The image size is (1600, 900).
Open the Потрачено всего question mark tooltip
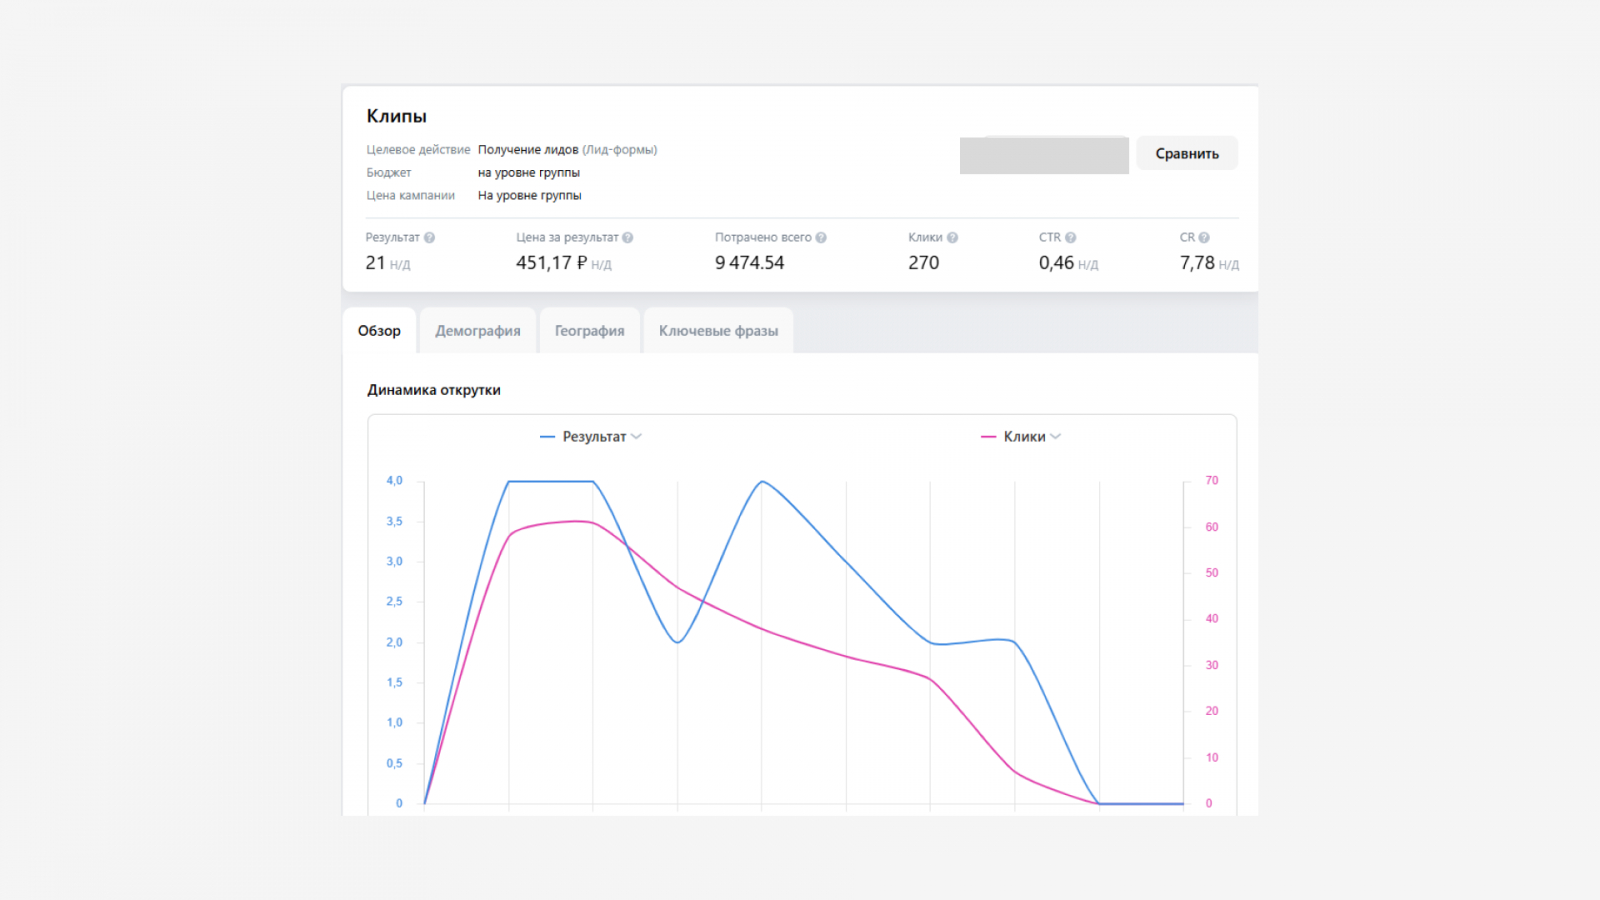pos(821,238)
